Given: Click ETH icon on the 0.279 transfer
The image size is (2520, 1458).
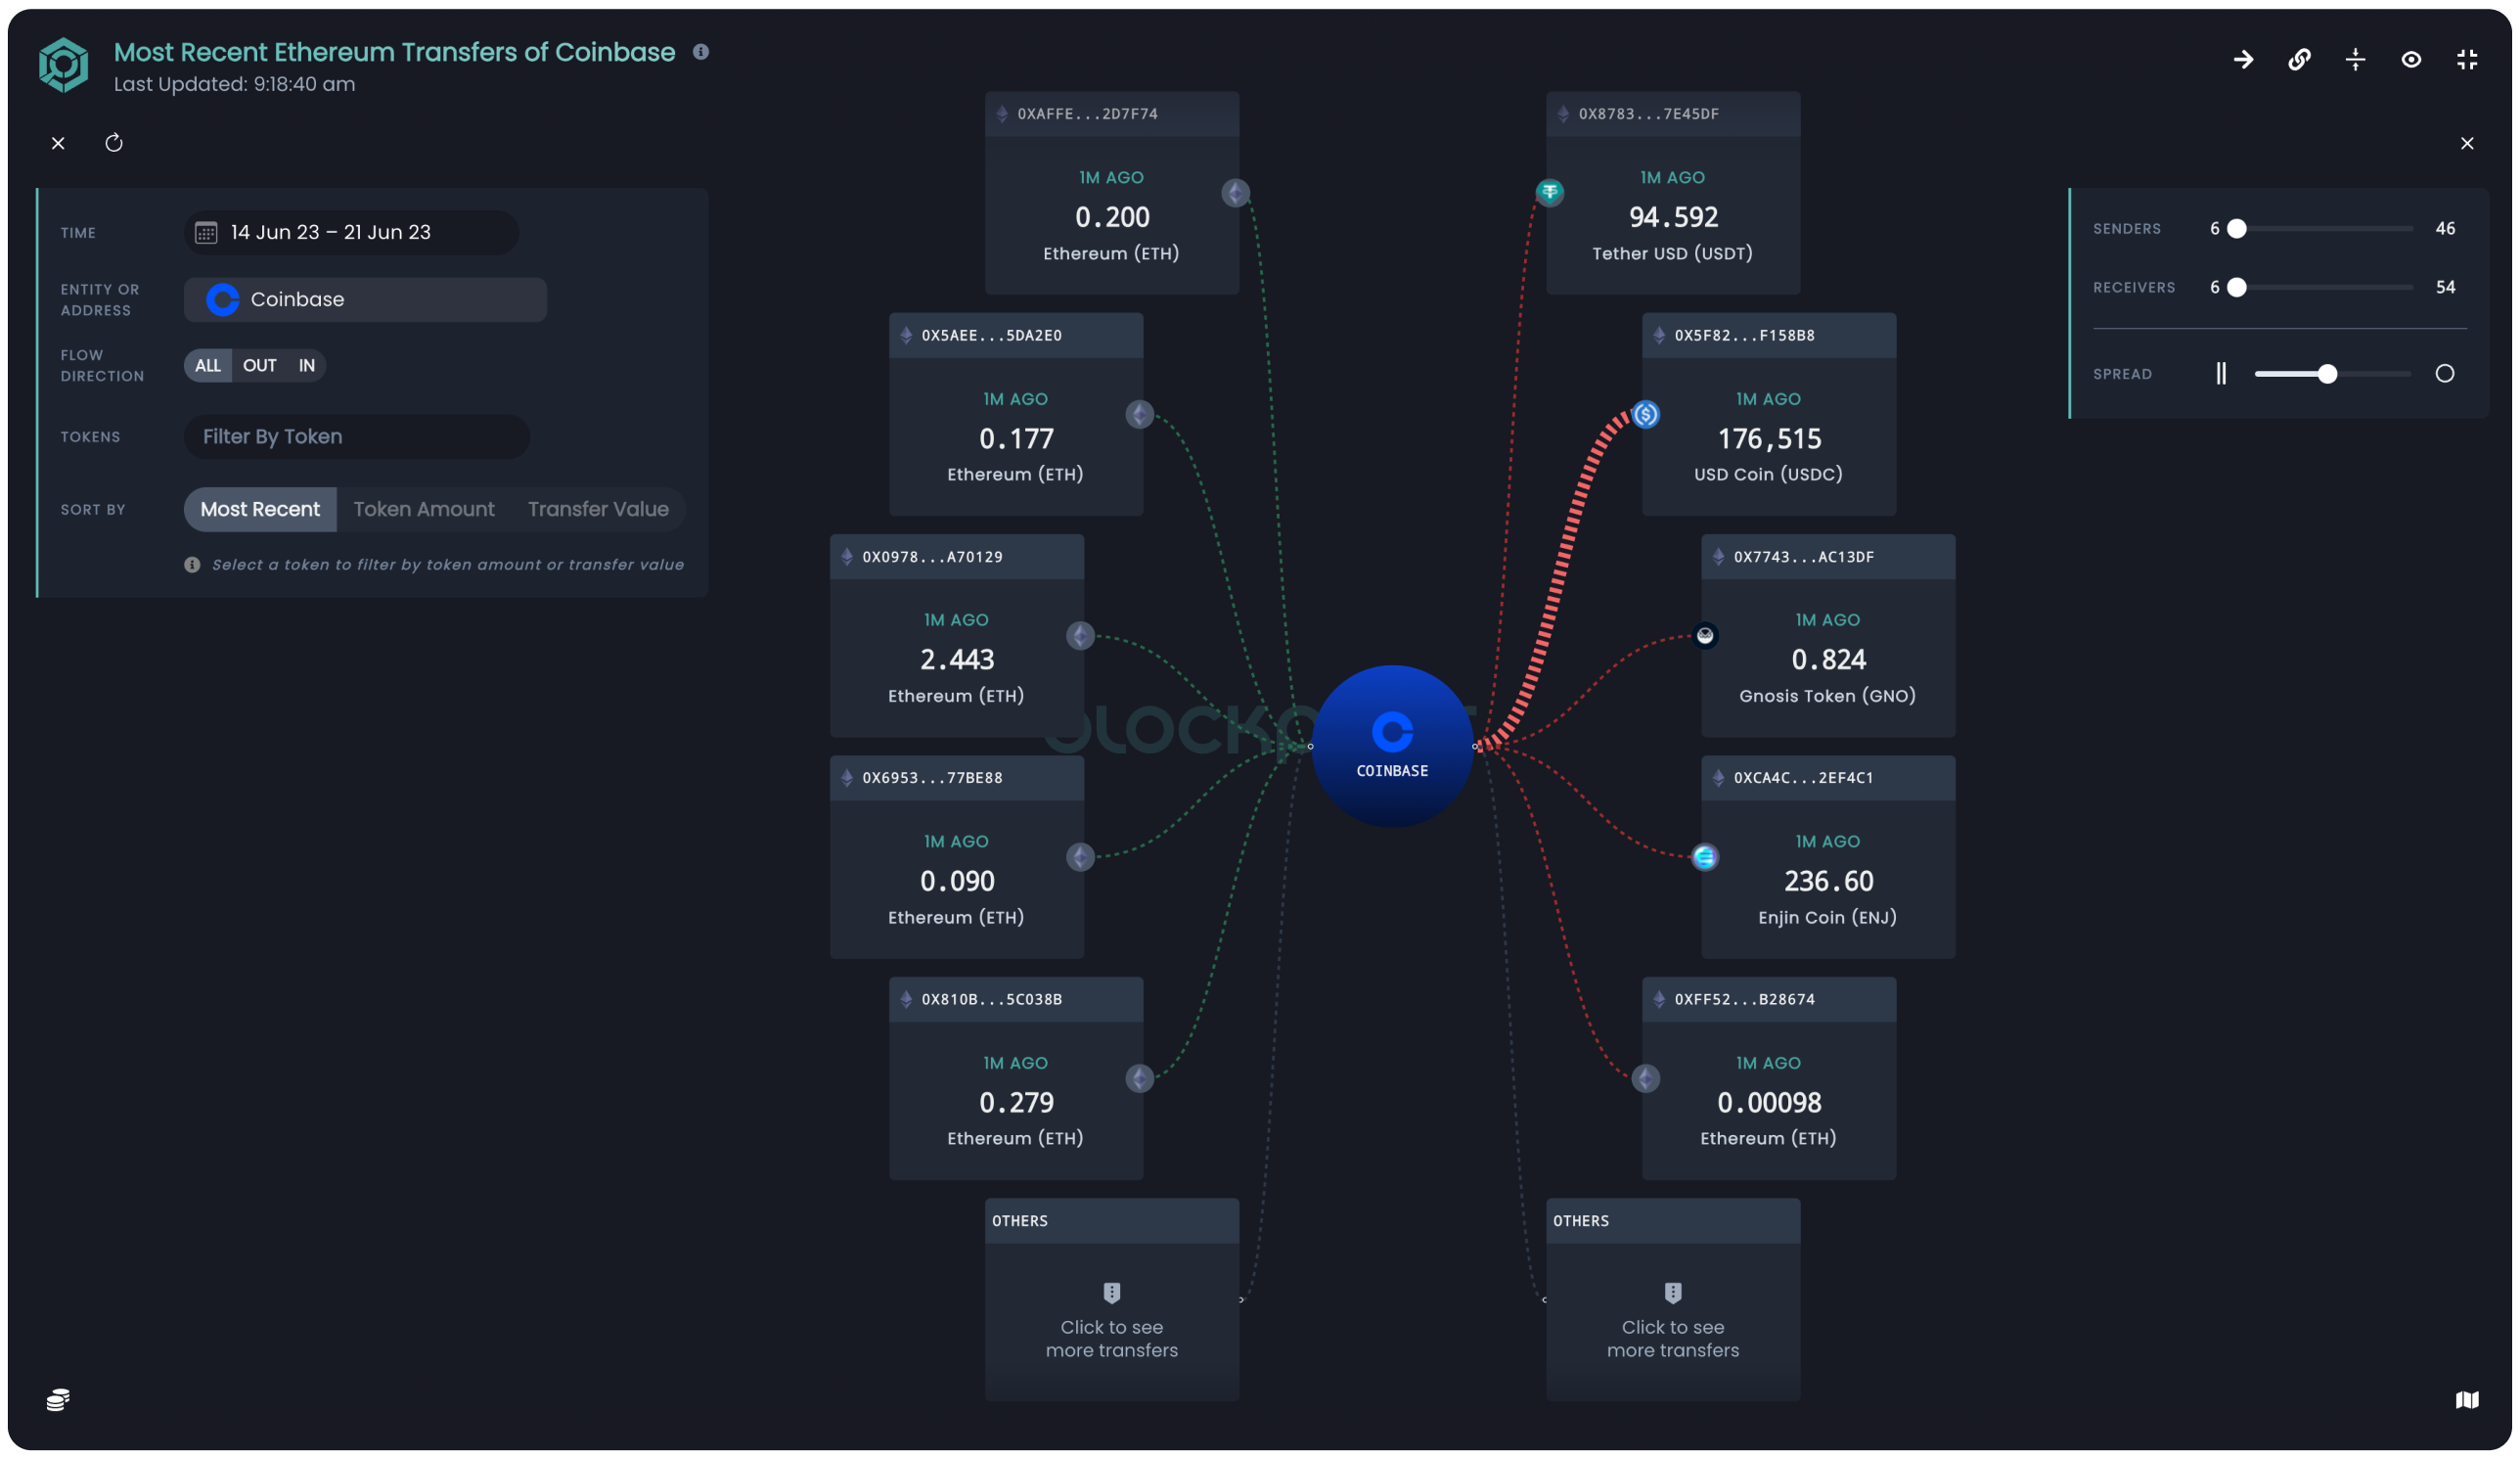Looking at the screenshot, I should click(x=1140, y=1078).
